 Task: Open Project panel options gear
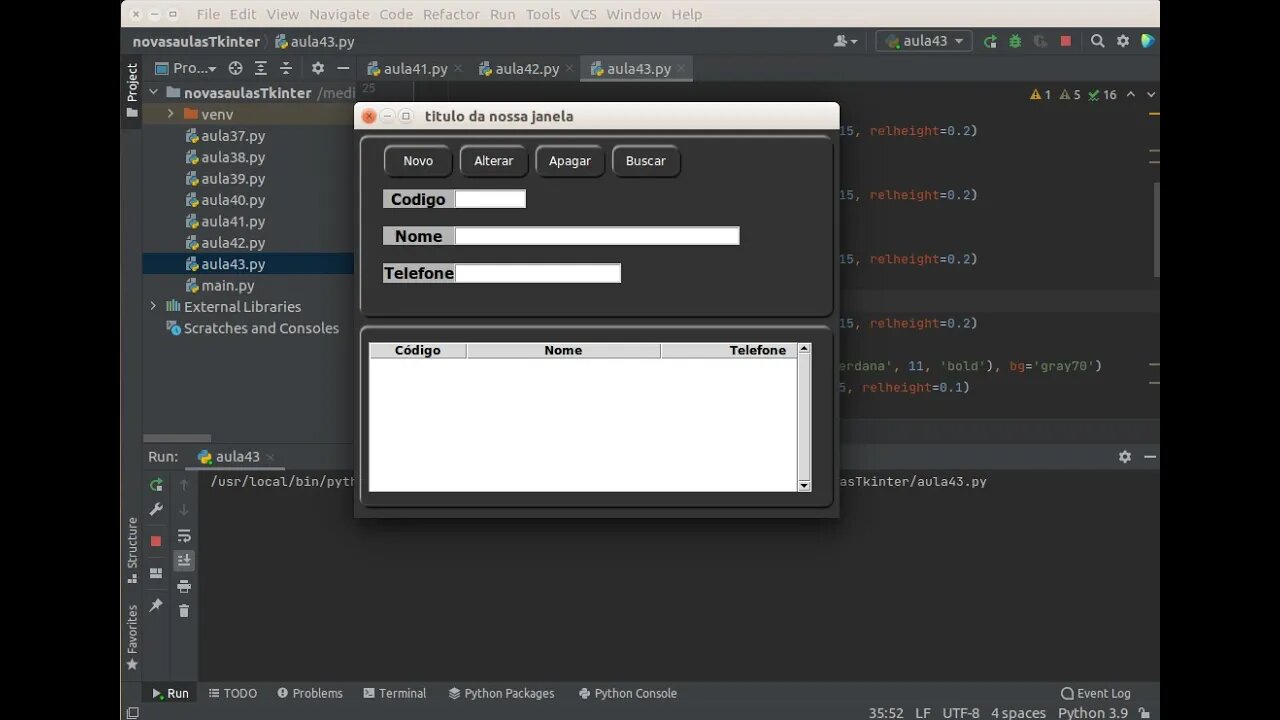pyautogui.click(x=318, y=68)
